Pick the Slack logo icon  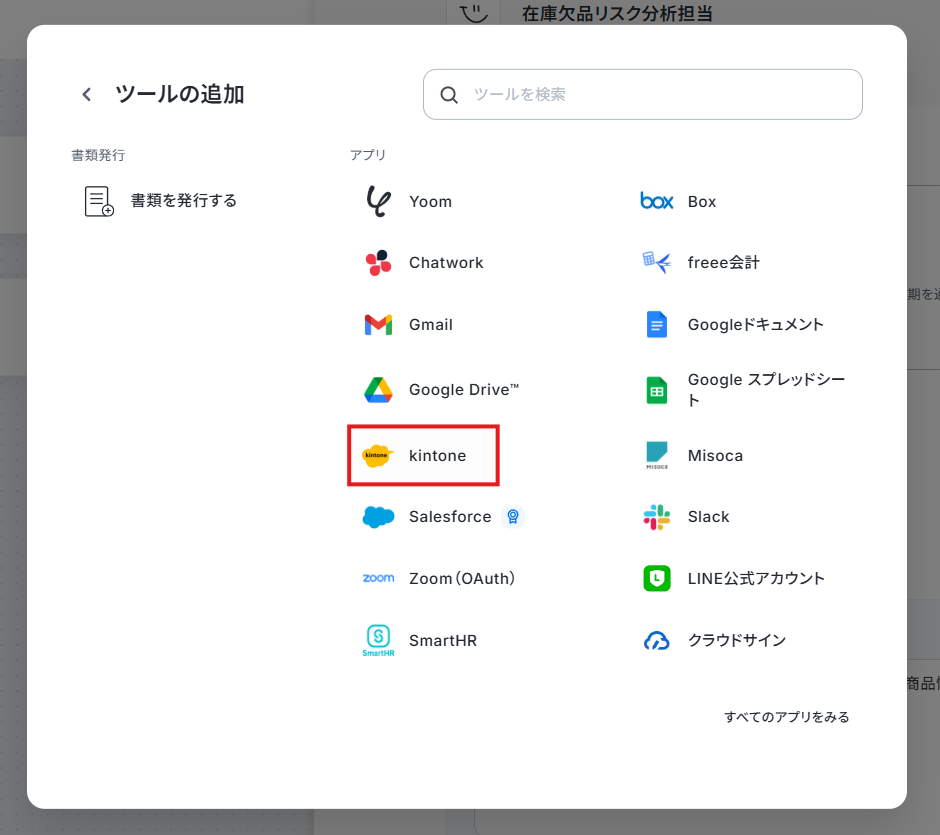(x=657, y=517)
